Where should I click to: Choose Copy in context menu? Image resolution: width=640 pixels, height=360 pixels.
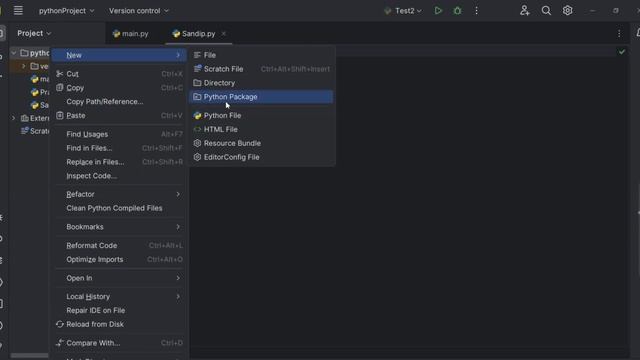[x=119, y=88]
